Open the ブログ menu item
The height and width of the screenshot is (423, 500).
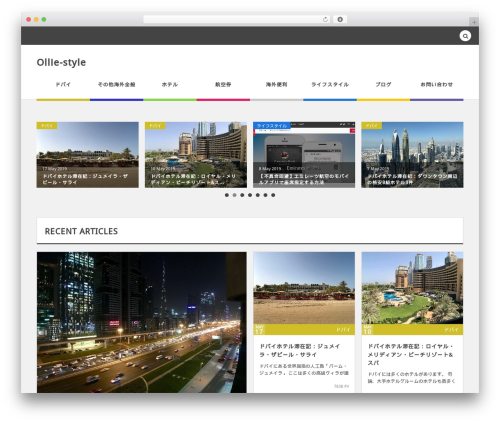click(383, 85)
